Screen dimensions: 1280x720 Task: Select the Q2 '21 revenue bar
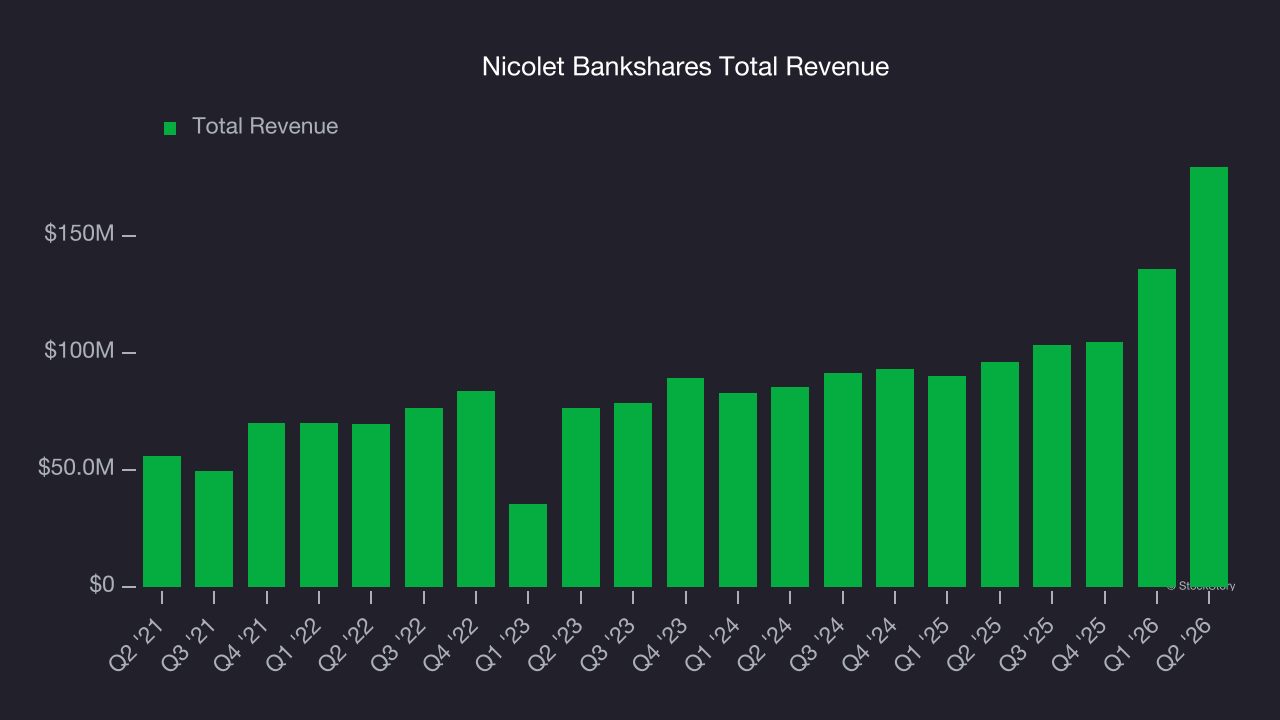coord(162,521)
